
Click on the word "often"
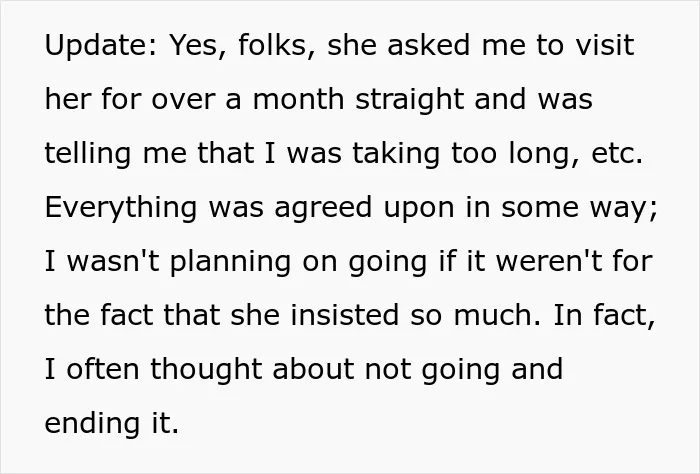[103, 369]
